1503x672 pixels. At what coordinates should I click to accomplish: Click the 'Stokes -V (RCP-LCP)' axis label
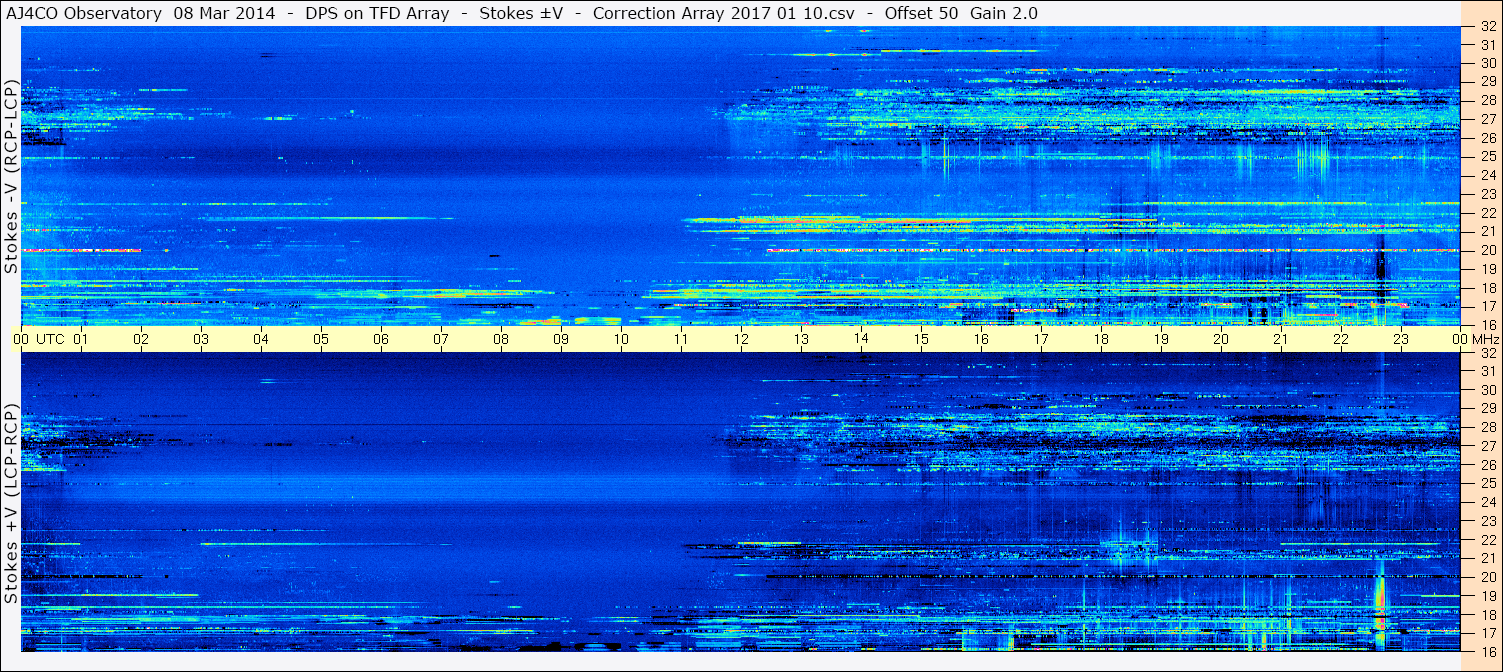(12, 175)
